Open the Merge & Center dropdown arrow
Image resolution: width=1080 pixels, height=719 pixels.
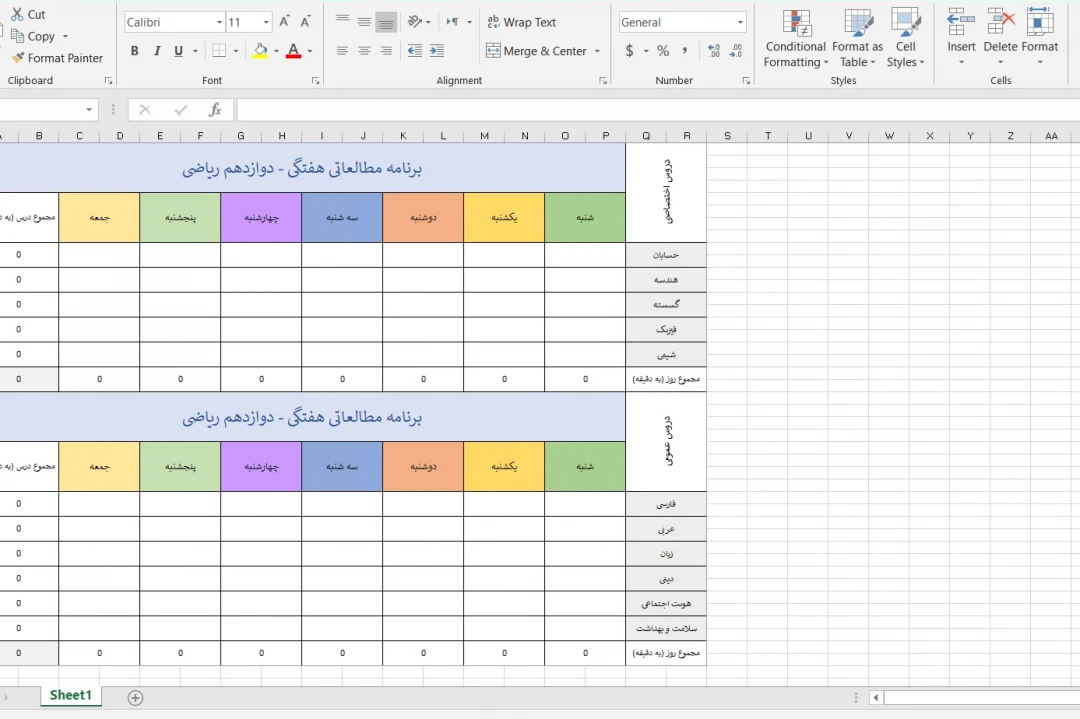tap(597, 51)
